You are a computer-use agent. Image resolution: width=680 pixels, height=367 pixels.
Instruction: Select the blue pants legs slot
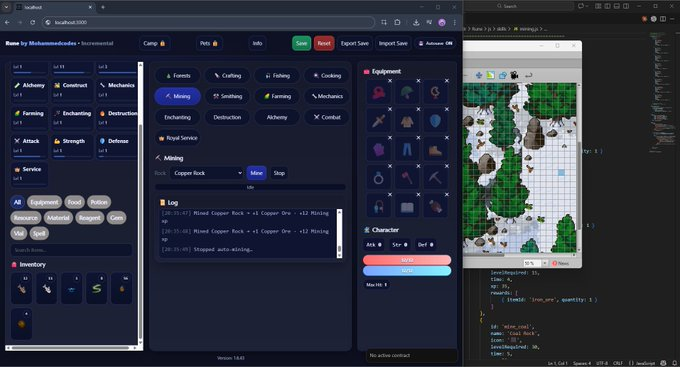(x=407, y=150)
